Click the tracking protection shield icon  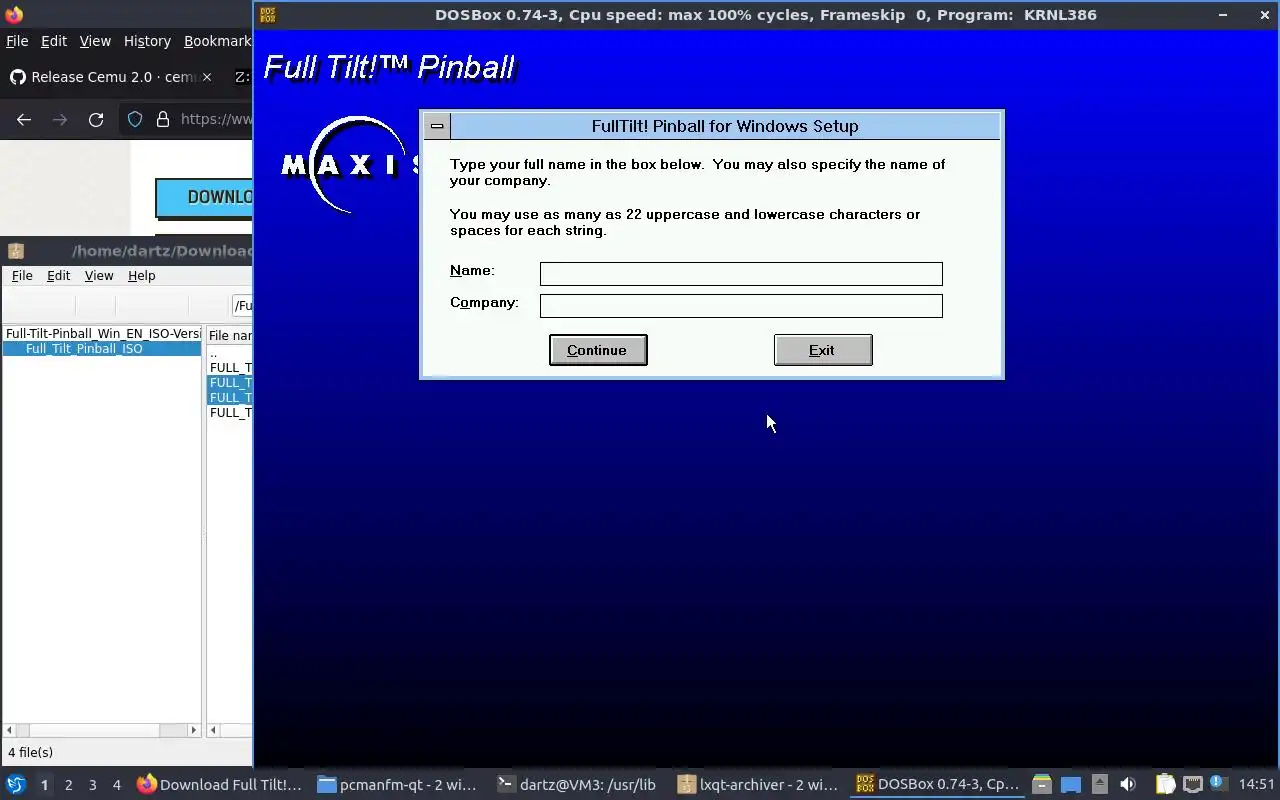tap(135, 119)
